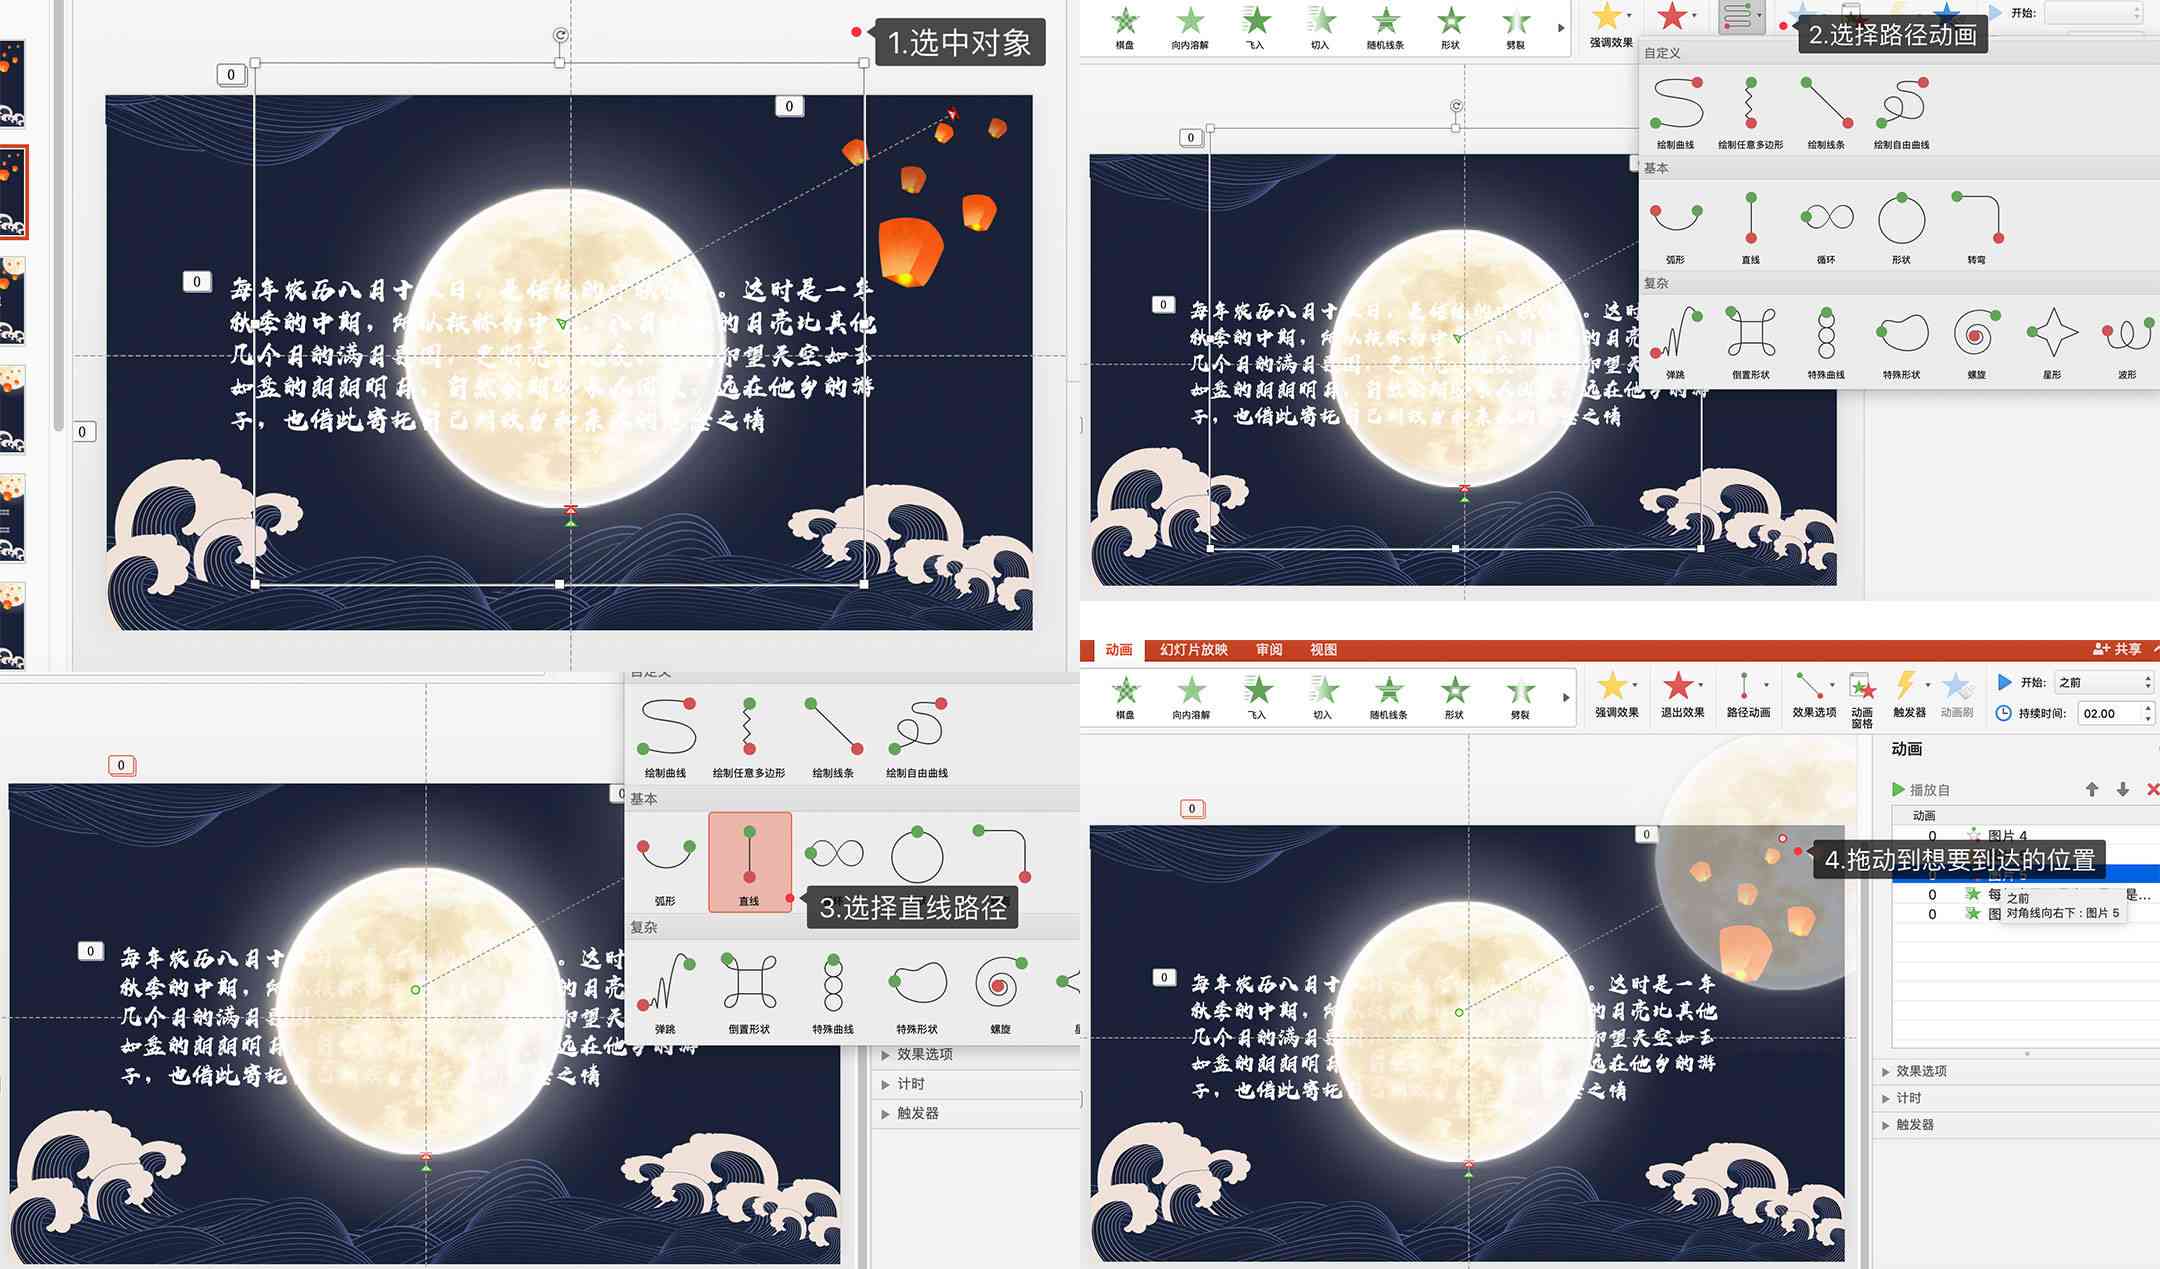This screenshot has height=1269, width=2160.
Task: Choose 绘制自由曲线 in the step-2 path menu
Action: tap(1901, 111)
